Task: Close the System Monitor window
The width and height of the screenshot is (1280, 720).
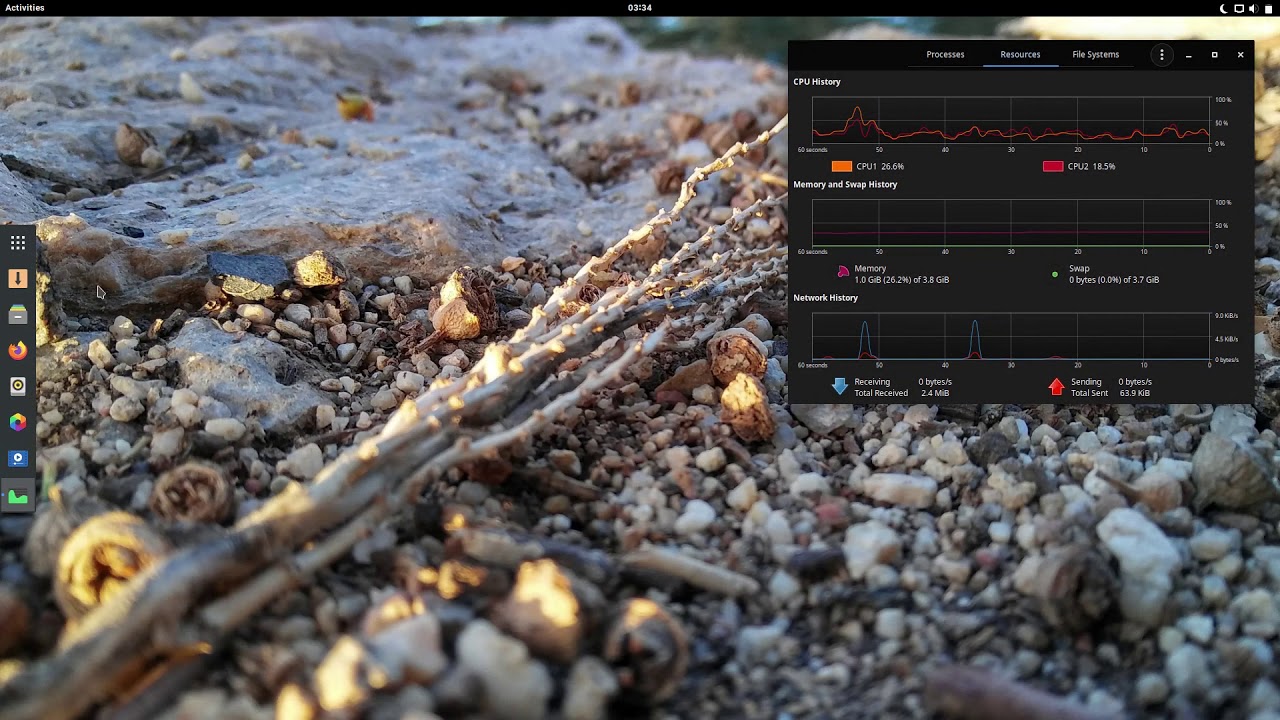Action: tap(1240, 55)
